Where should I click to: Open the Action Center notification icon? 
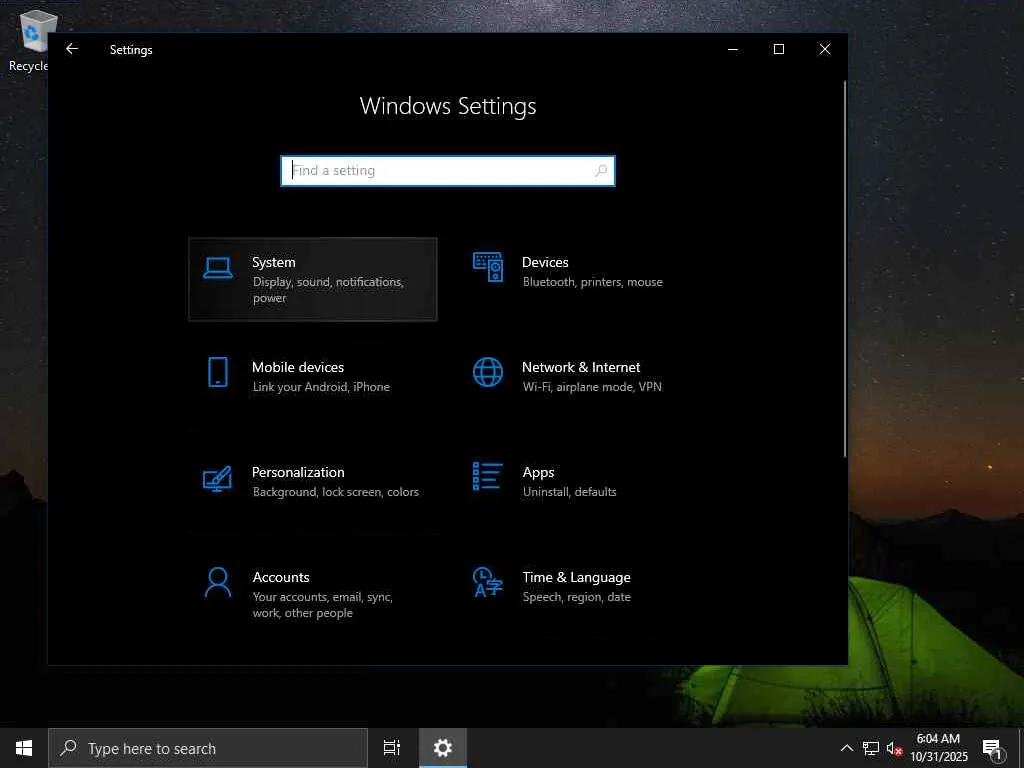(x=993, y=748)
